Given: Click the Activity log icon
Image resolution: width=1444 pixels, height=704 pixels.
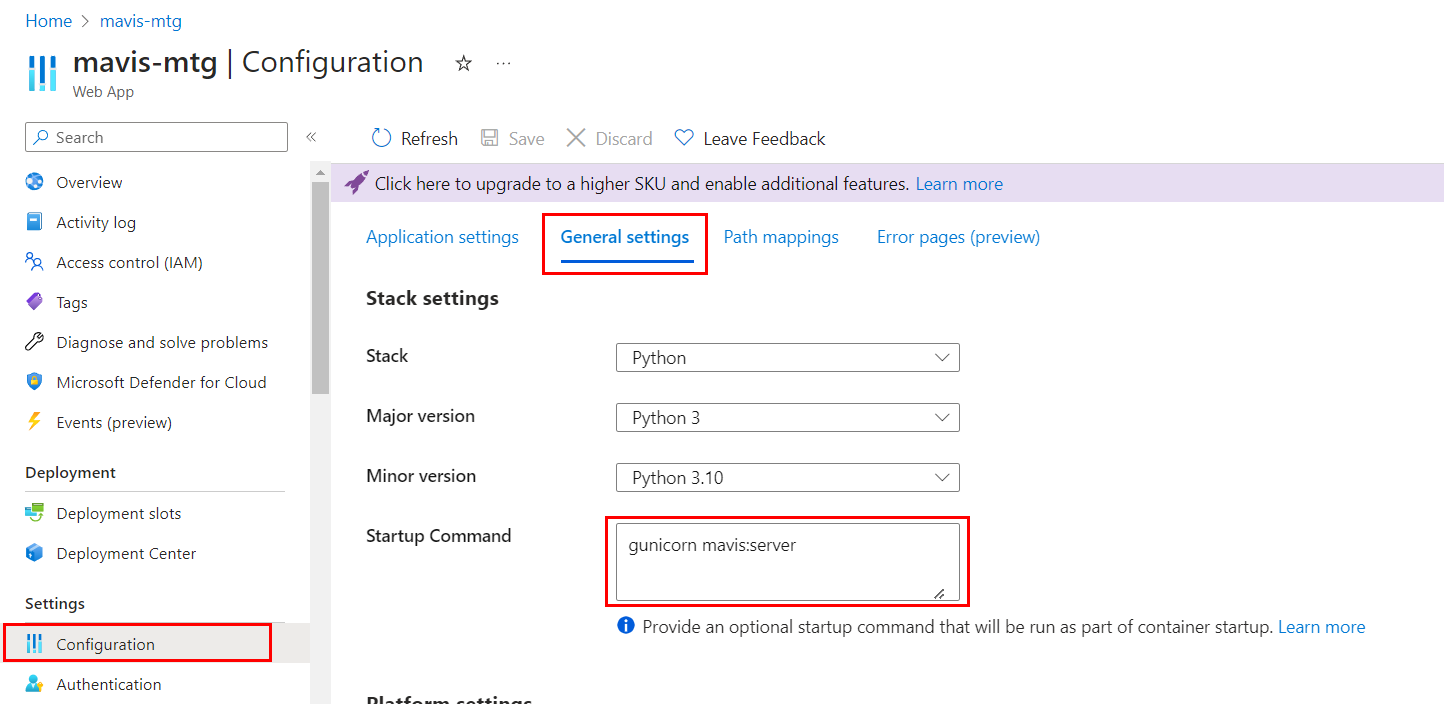Looking at the screenshot, I should point(35,222).
